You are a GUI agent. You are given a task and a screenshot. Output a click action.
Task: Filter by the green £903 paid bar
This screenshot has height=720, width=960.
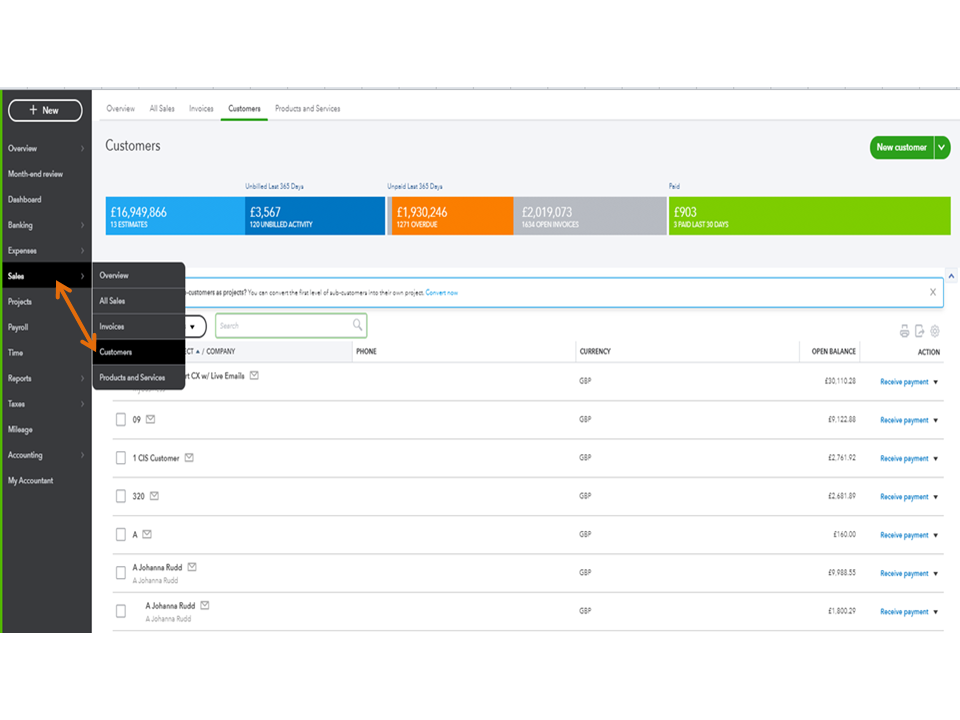(809, 216)
